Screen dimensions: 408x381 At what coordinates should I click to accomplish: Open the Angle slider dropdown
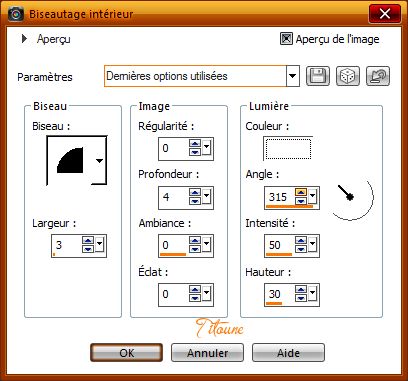312,196
